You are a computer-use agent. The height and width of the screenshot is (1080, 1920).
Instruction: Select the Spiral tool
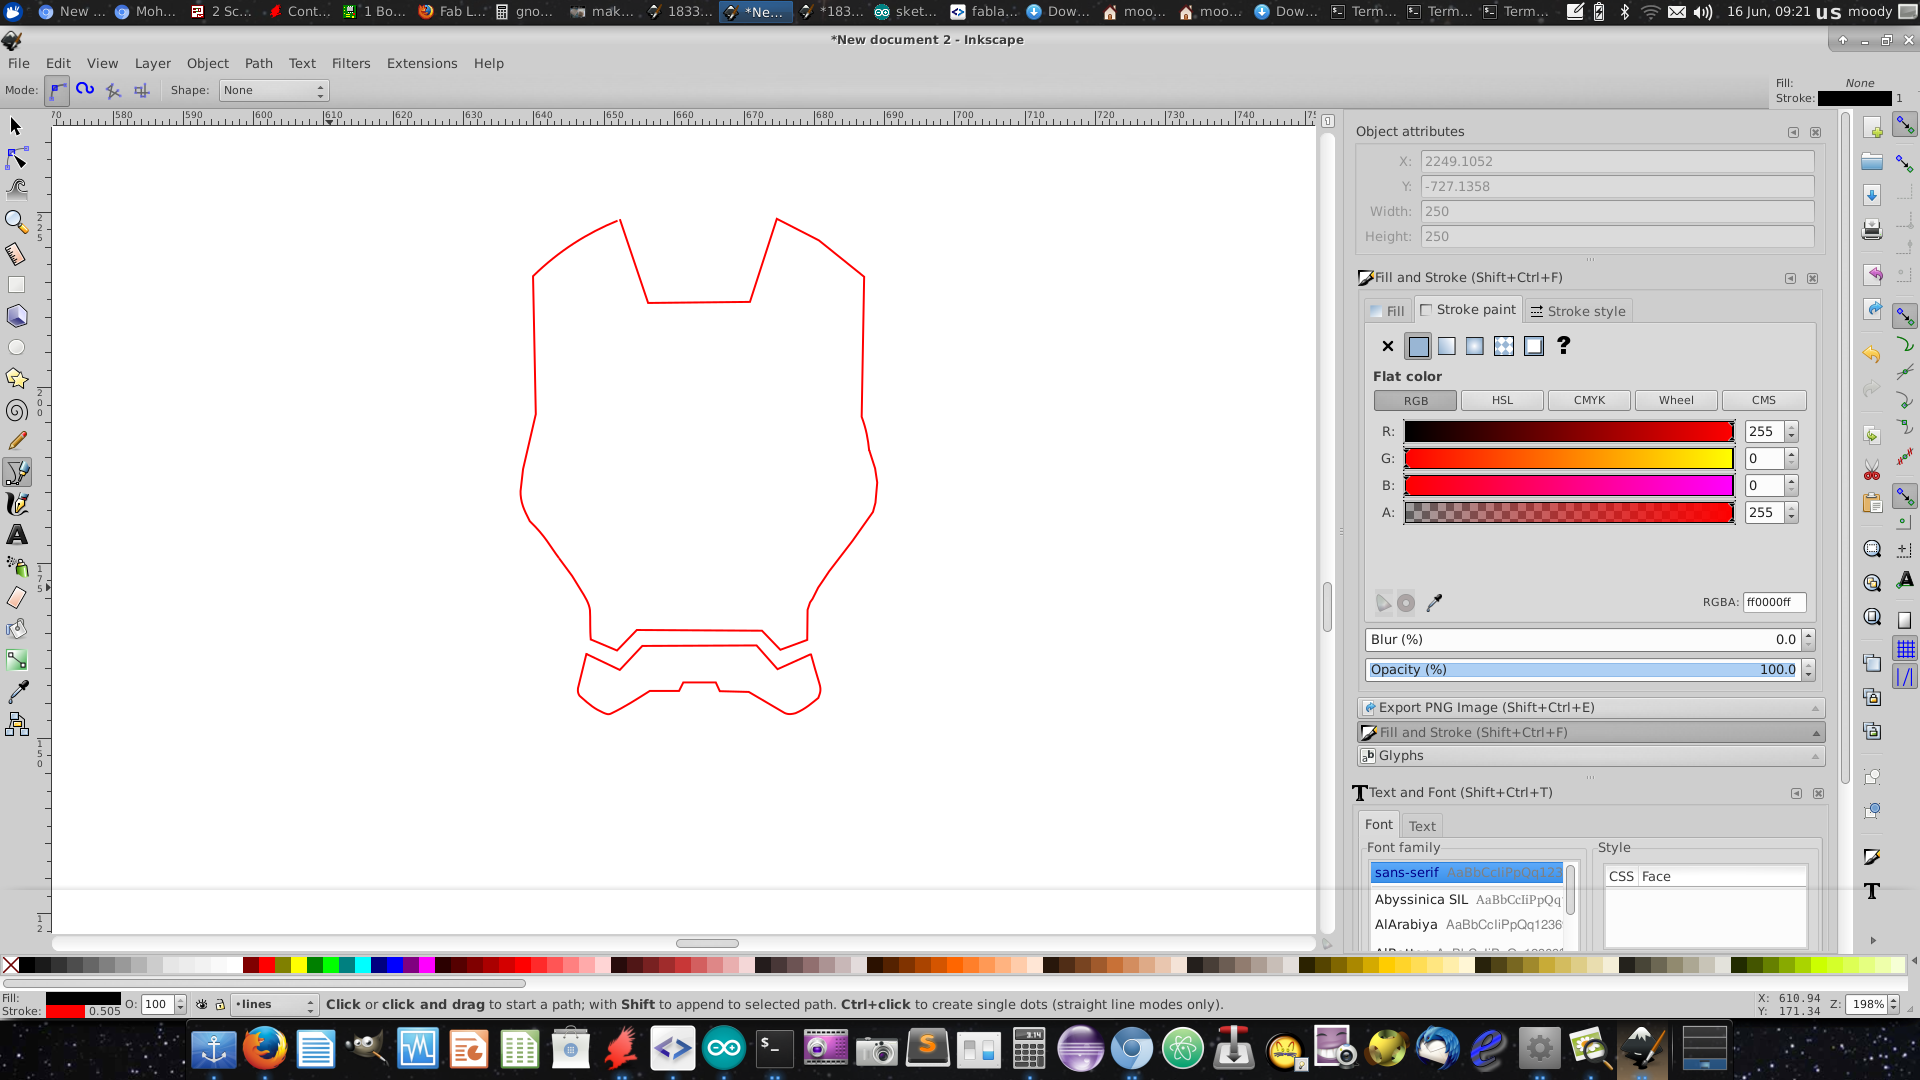coord(16,410)
